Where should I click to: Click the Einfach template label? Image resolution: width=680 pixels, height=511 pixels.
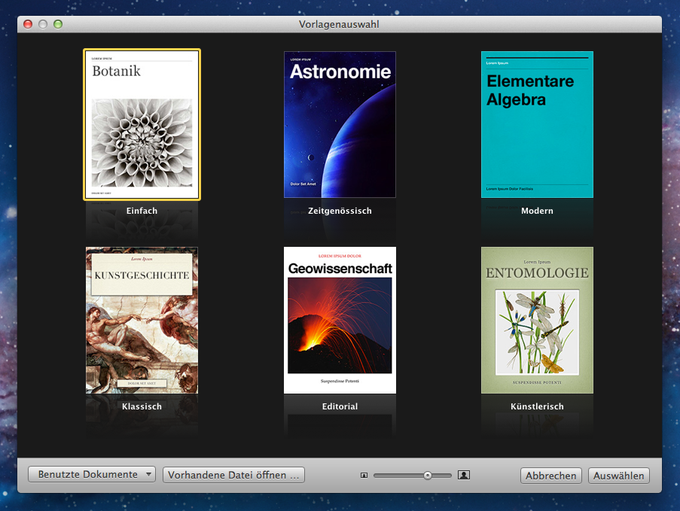[x=142, y=211]
